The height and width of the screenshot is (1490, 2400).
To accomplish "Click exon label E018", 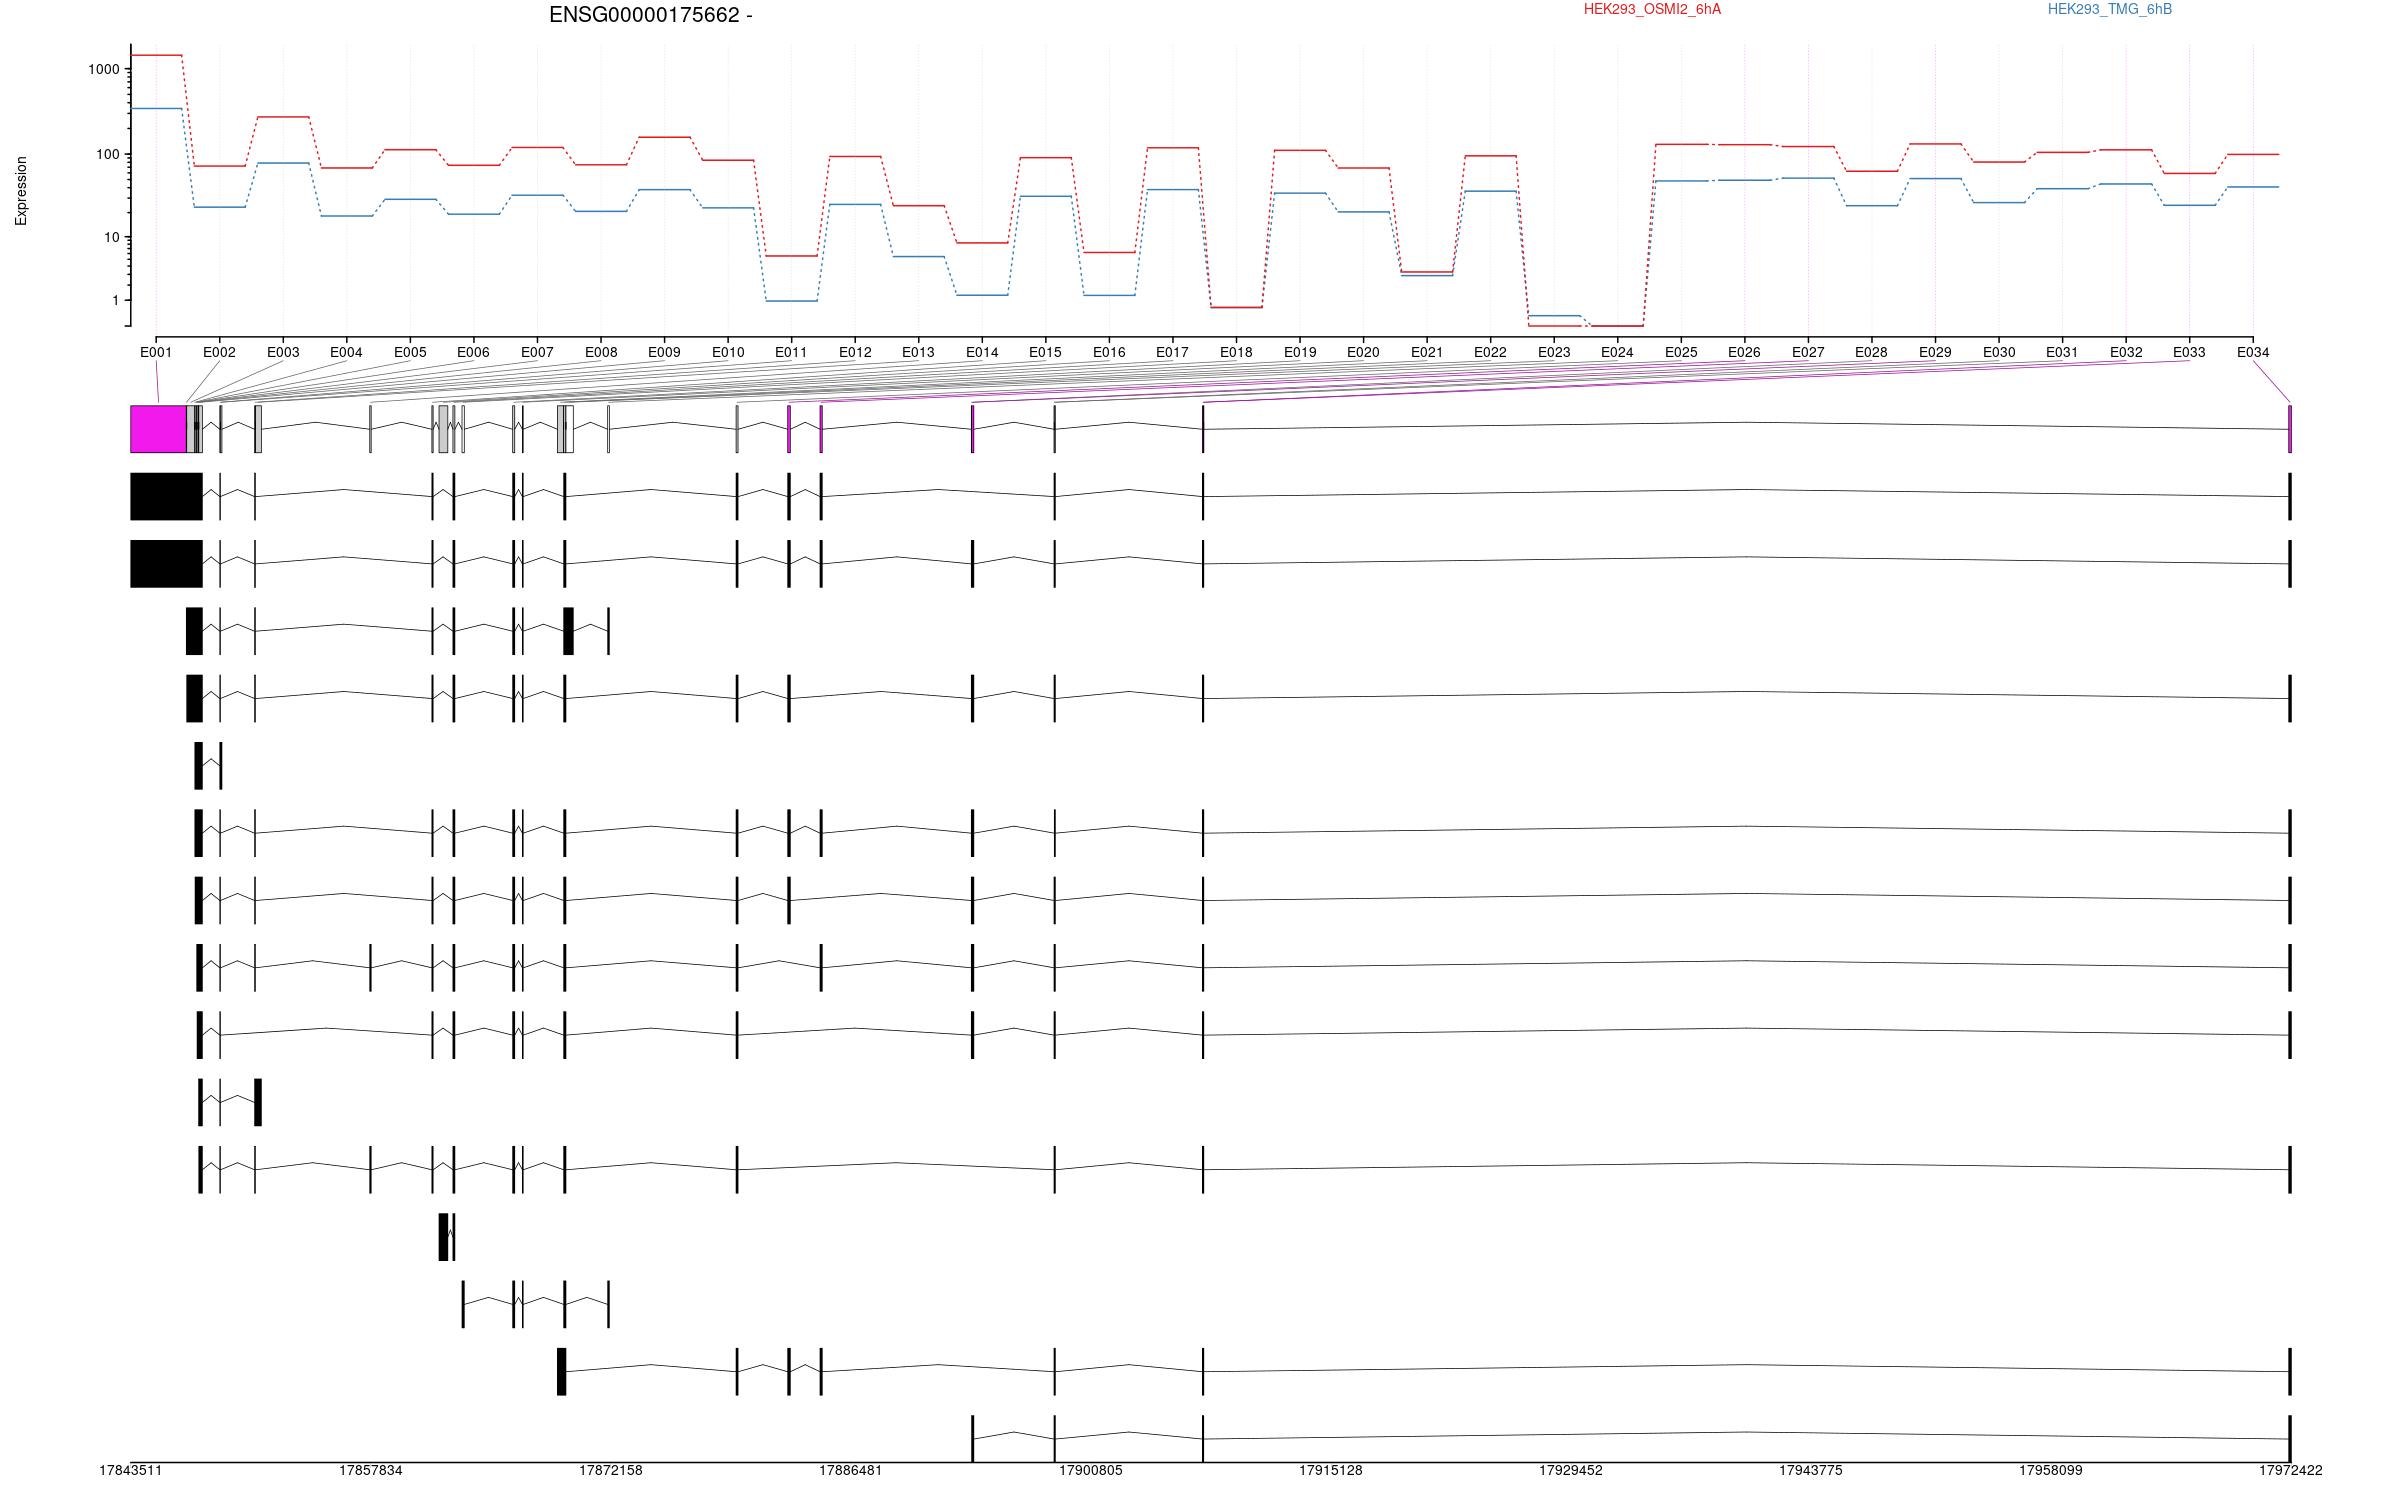I will 1236,352.
